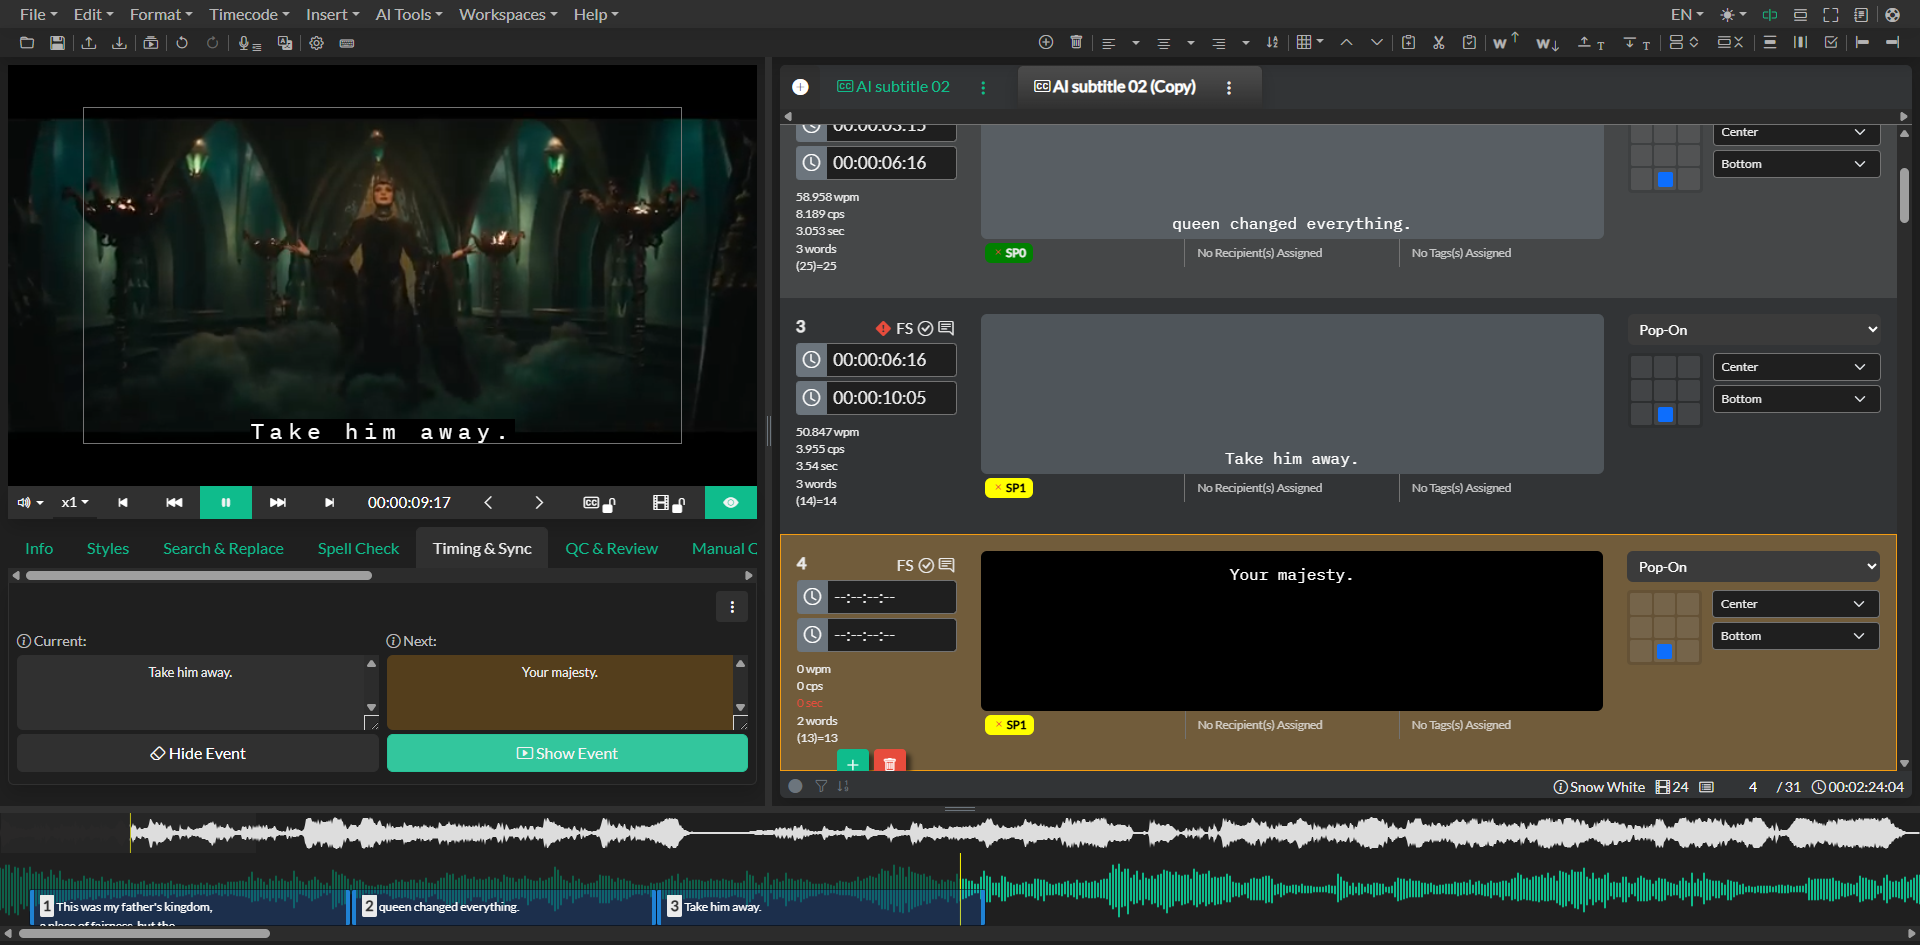Select bottom-center position cell for event 3
This screenshot has width=1920, height=945.
(1665, 414)
